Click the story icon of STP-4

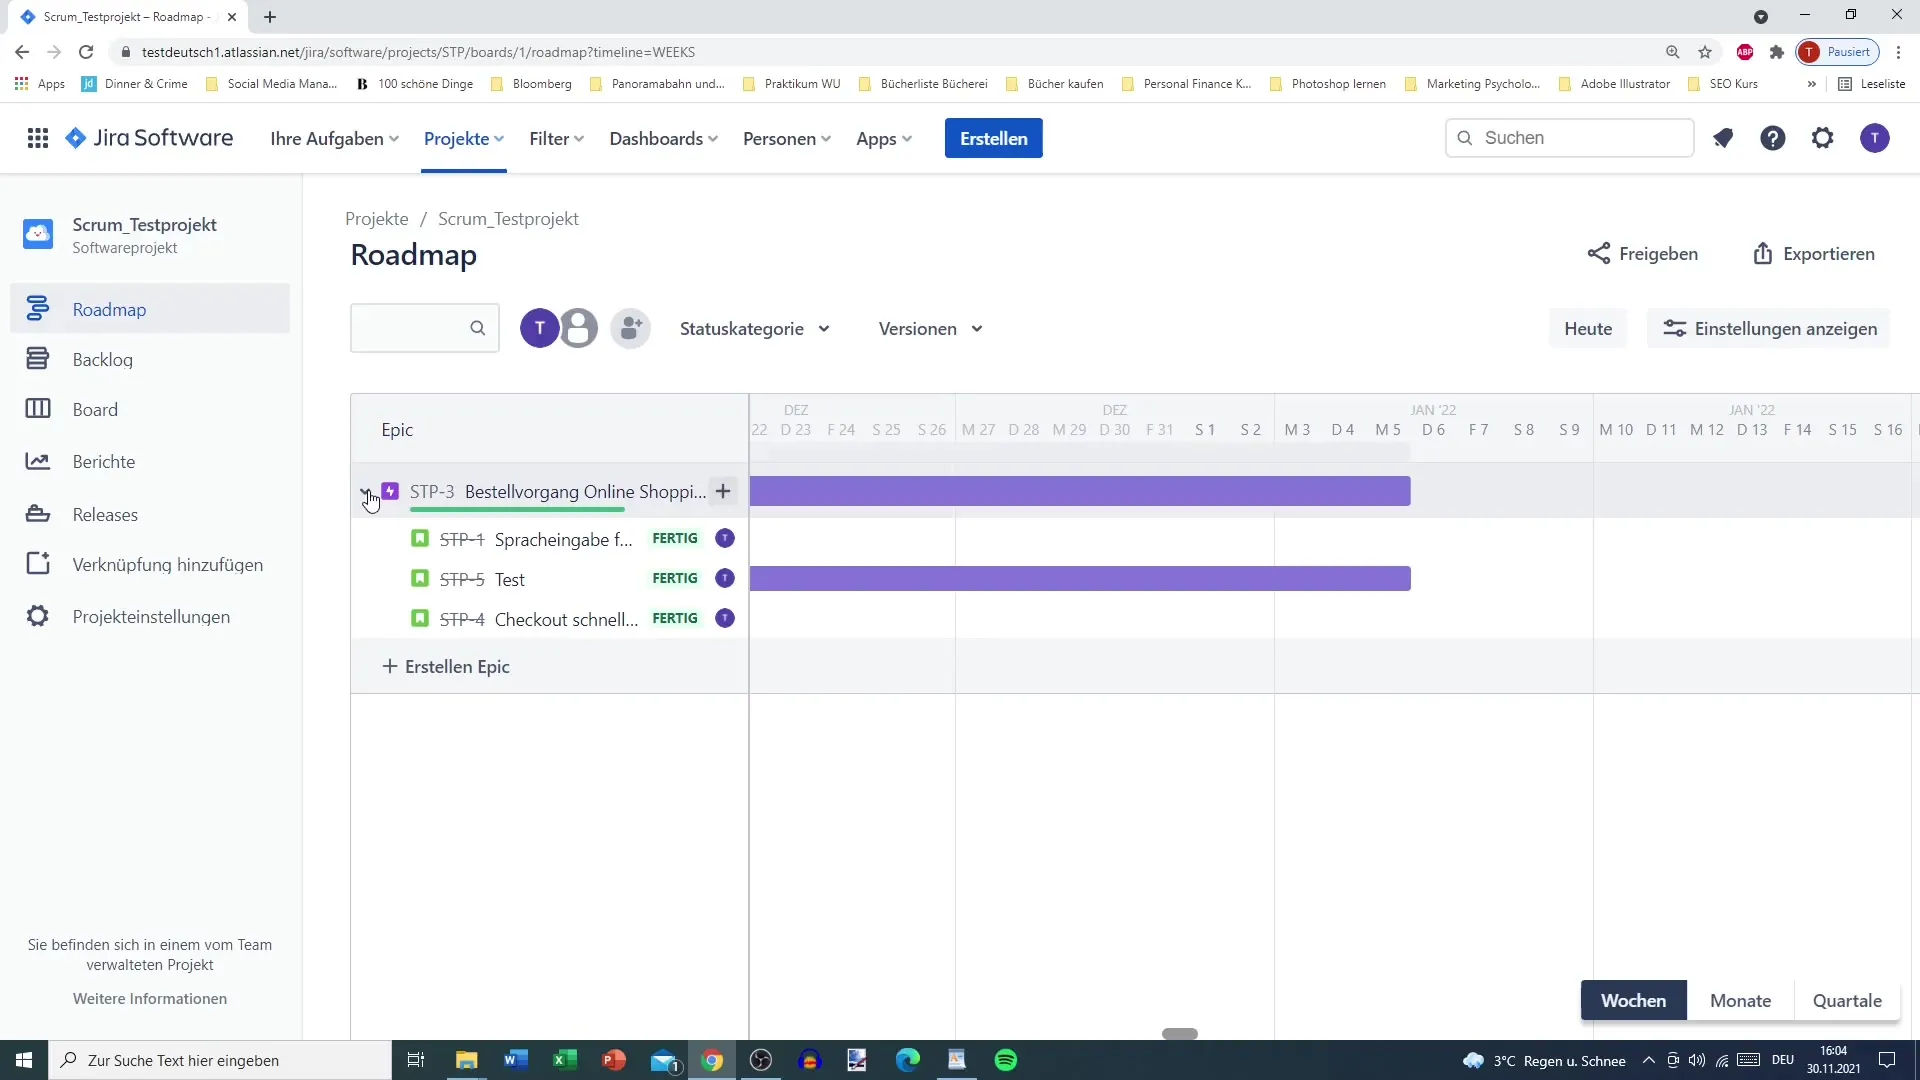[420, 619]
